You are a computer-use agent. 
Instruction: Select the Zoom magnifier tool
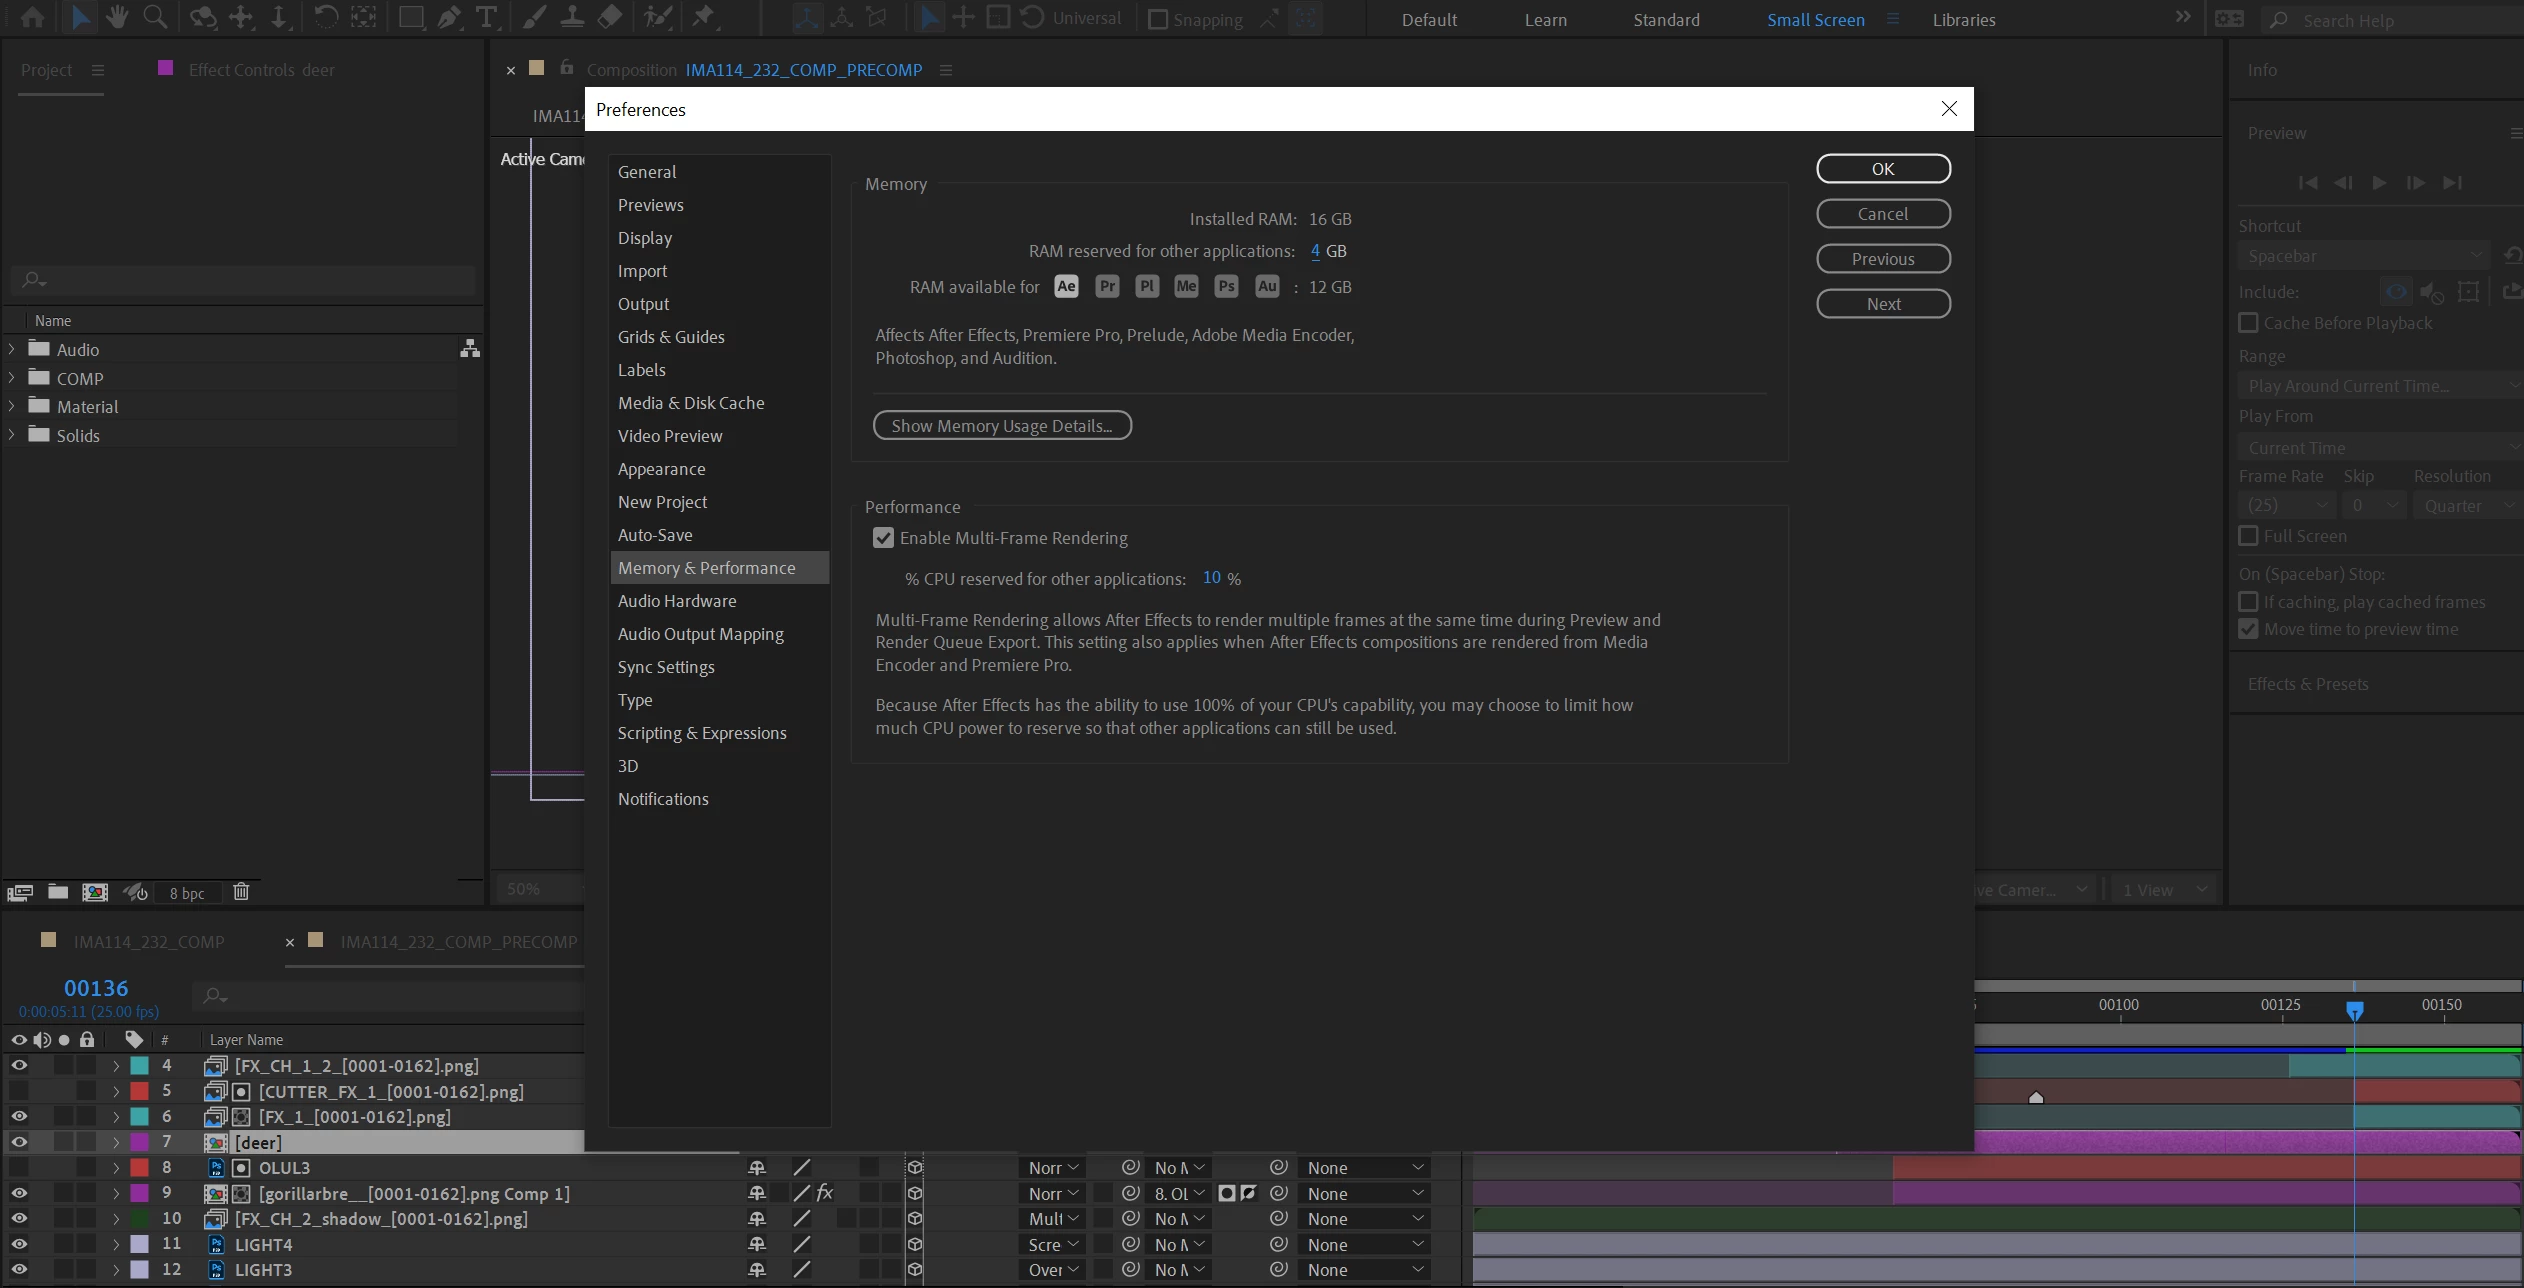(155, 17)
